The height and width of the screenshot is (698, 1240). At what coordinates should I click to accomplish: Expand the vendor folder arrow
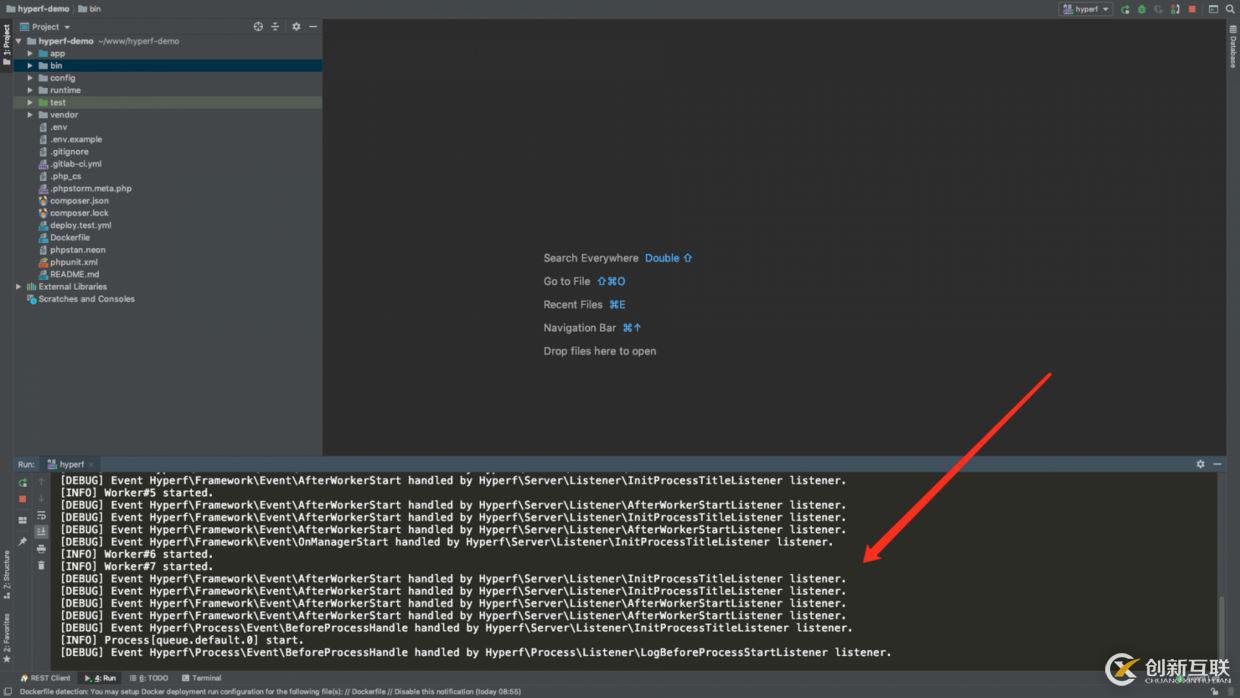(x=30, y=115)
